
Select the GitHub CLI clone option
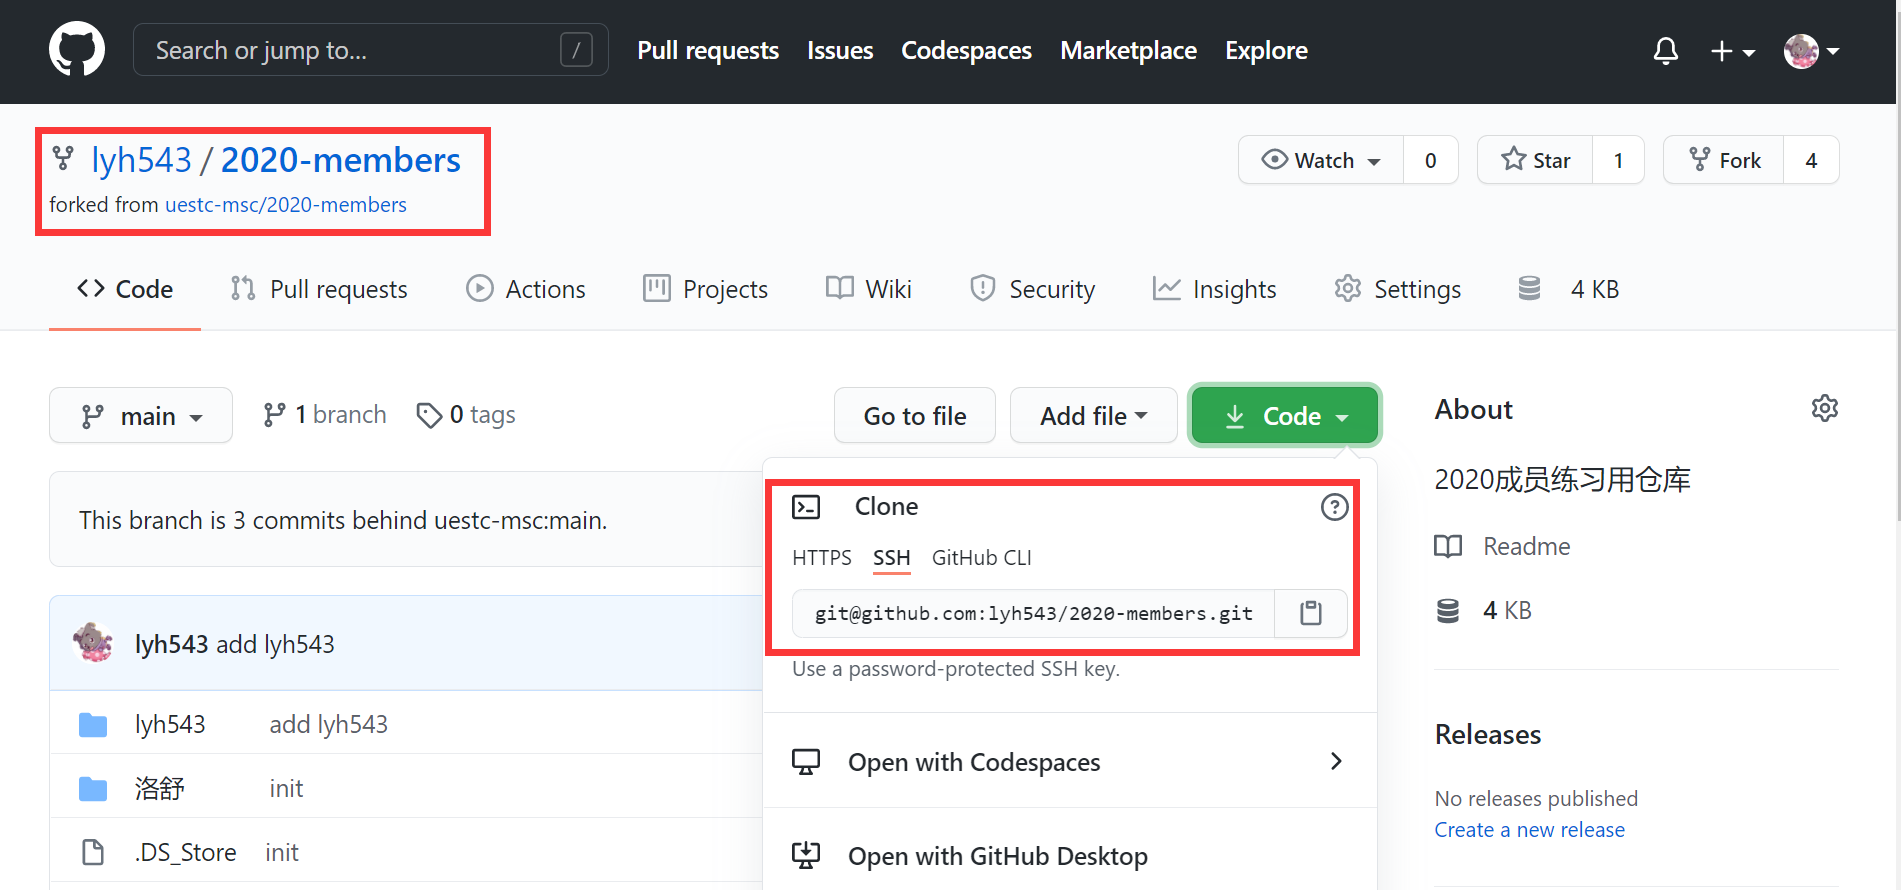coord(982,558)
